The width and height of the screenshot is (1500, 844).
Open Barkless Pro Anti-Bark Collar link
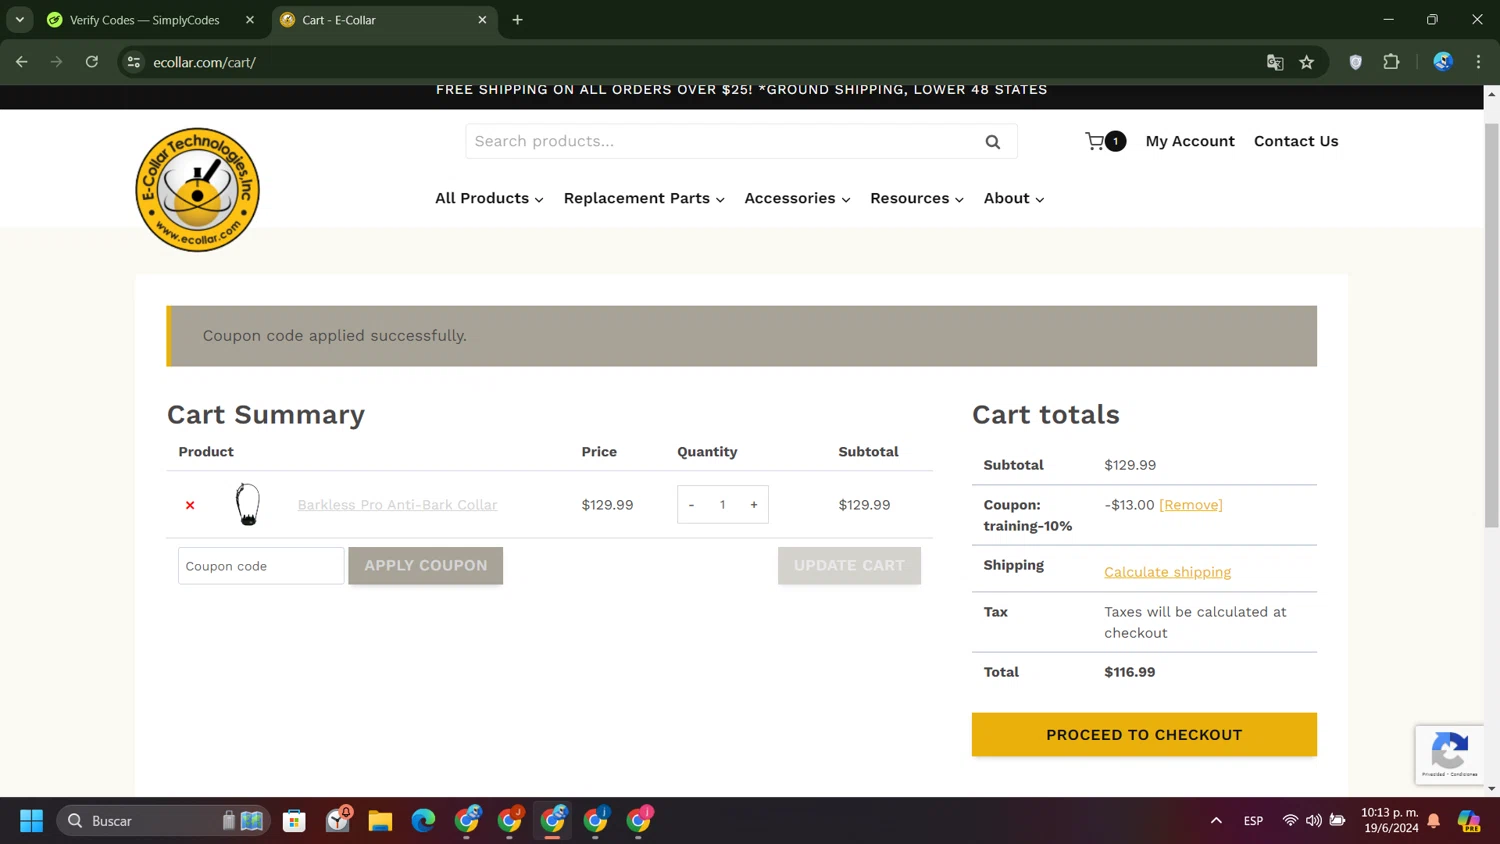[x=397, y=505]
